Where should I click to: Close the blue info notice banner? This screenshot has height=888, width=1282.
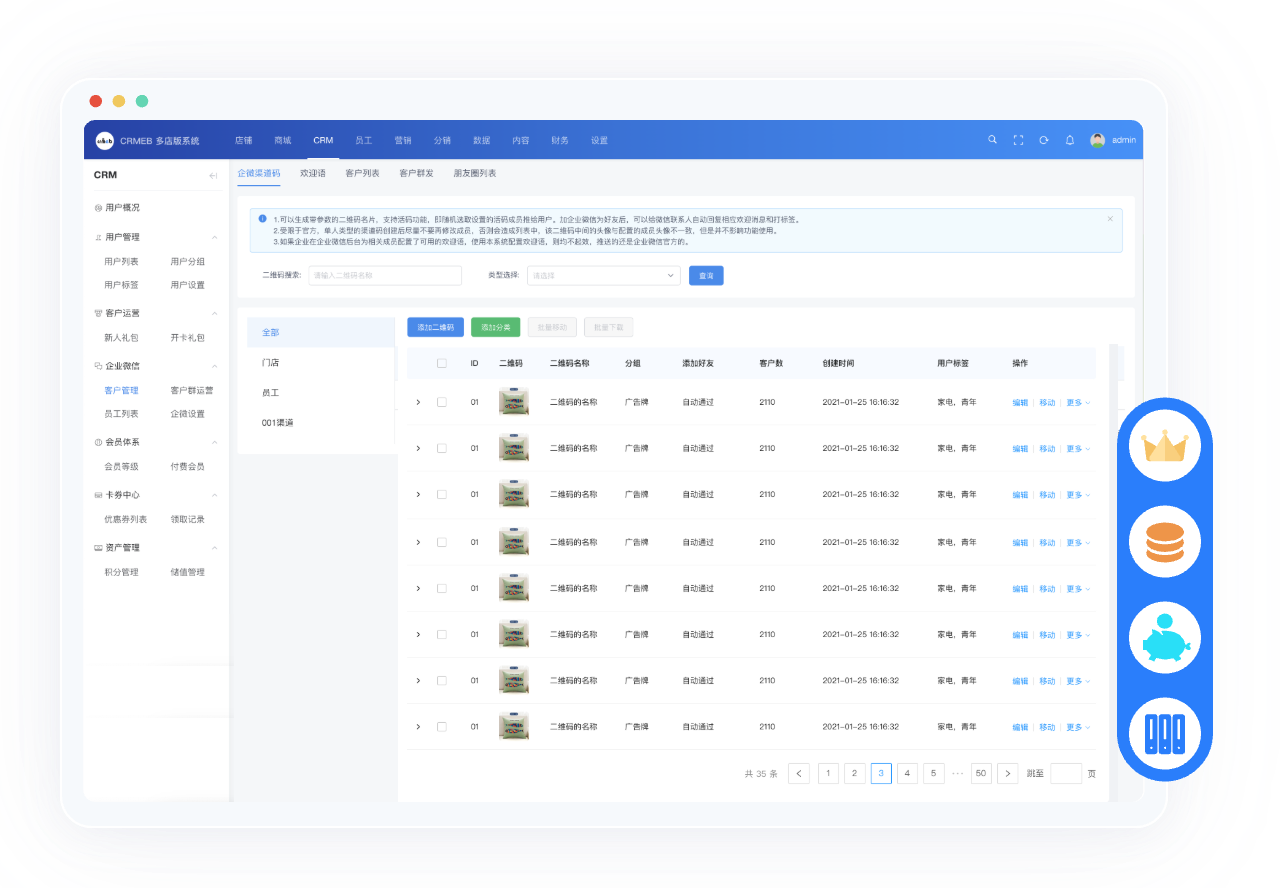[x=1110, y=218]
